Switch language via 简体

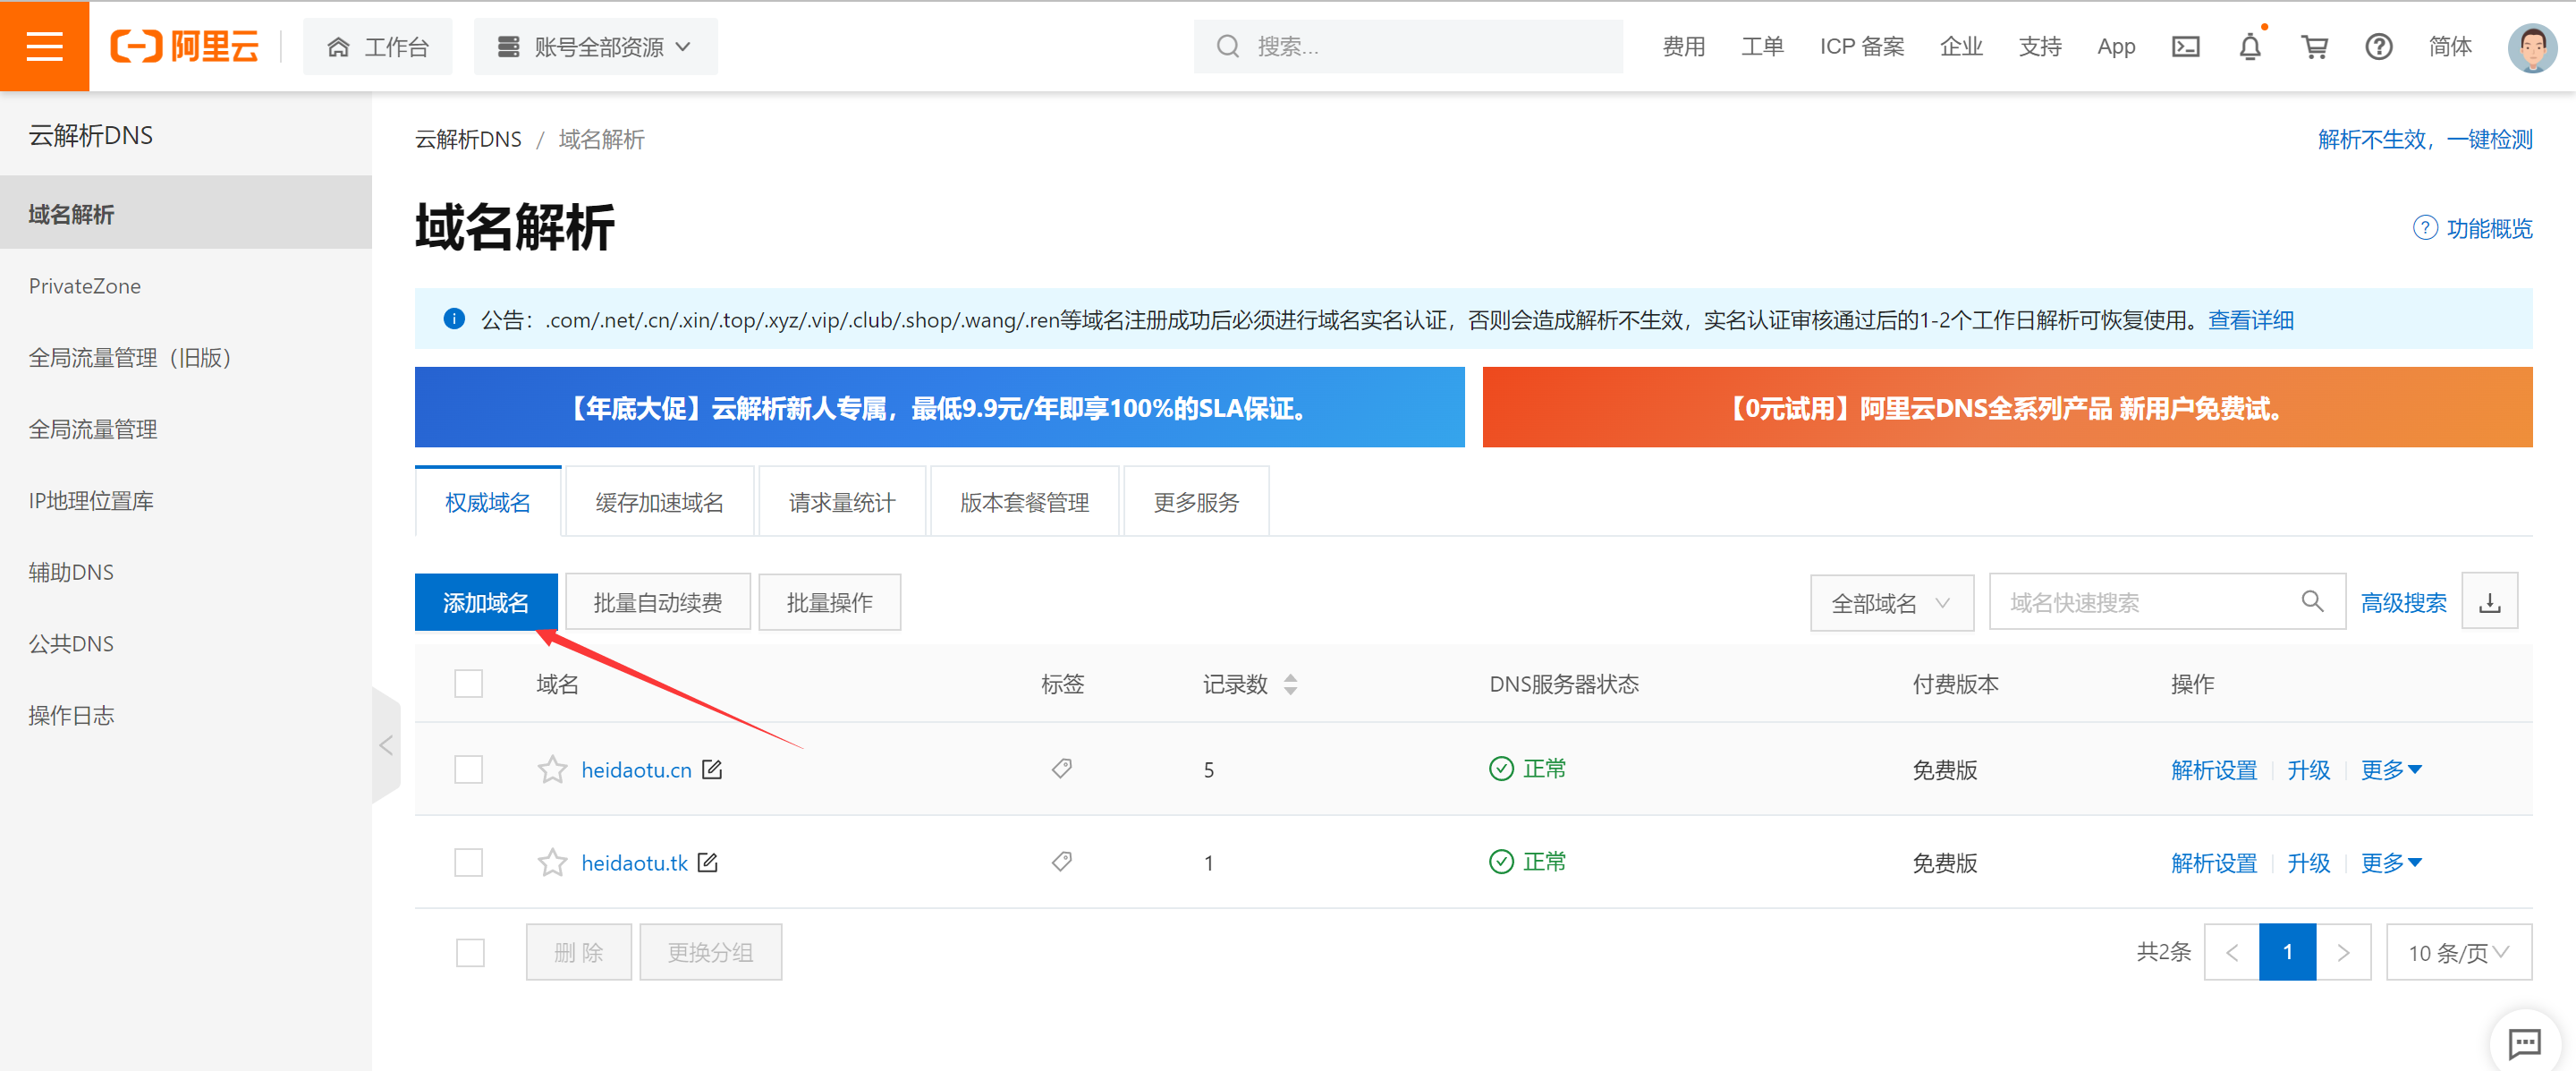point(2449,46)
